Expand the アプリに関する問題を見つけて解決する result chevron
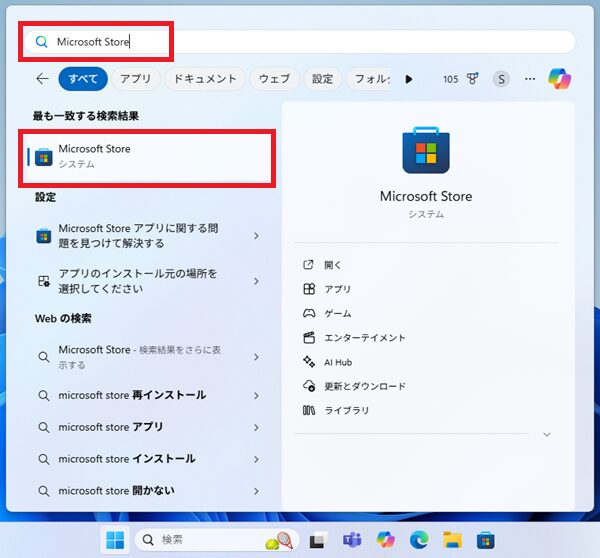This screenshot has height=558, width=600. [256, 236]
